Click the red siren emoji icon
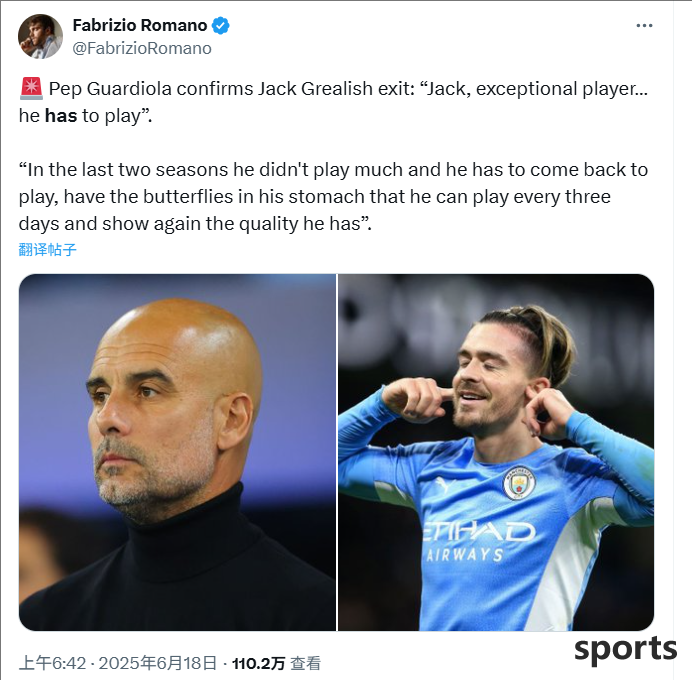The width and height of the screenshot is (692, 680). point(31,88)
